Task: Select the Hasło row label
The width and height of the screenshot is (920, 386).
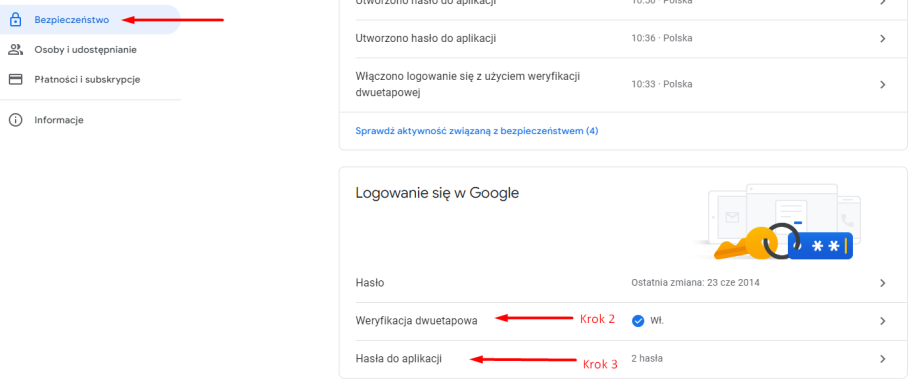Action: tap(370, 283)
